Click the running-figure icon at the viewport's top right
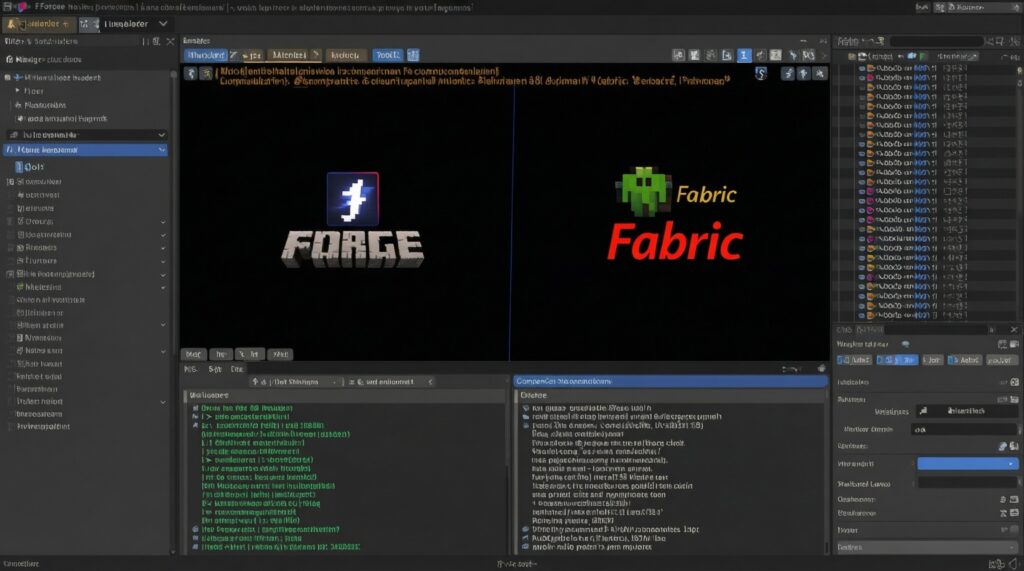The width and height of the screenshot is (1024, 571). [788, 74]
